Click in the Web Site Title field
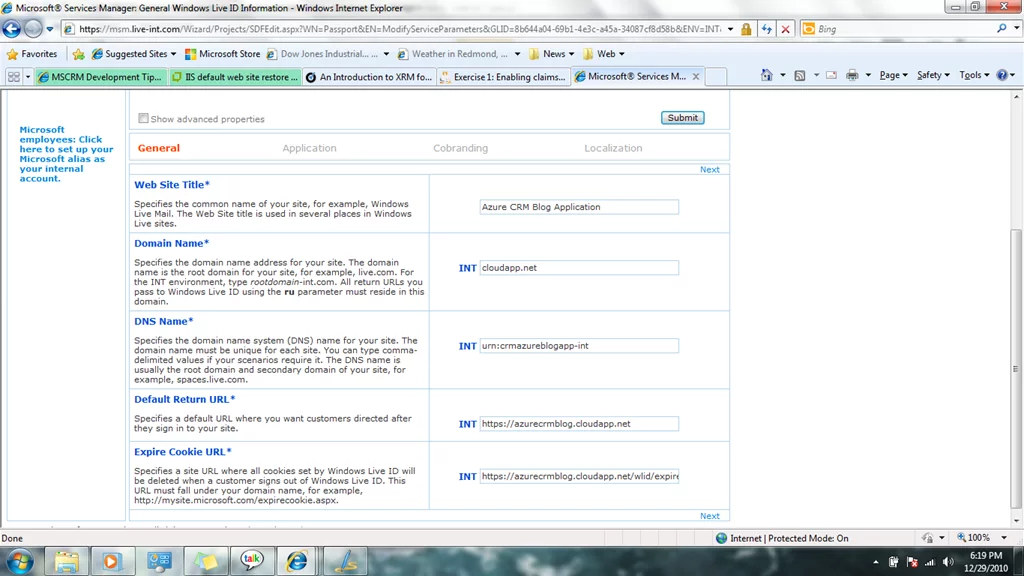Screen dimensions: 1024x576 (x=579, y=207)
